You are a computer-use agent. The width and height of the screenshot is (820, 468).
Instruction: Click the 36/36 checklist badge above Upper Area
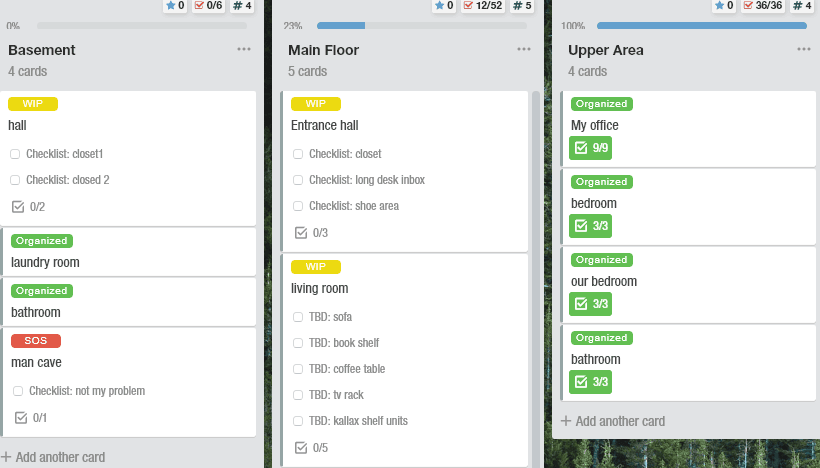763,6
